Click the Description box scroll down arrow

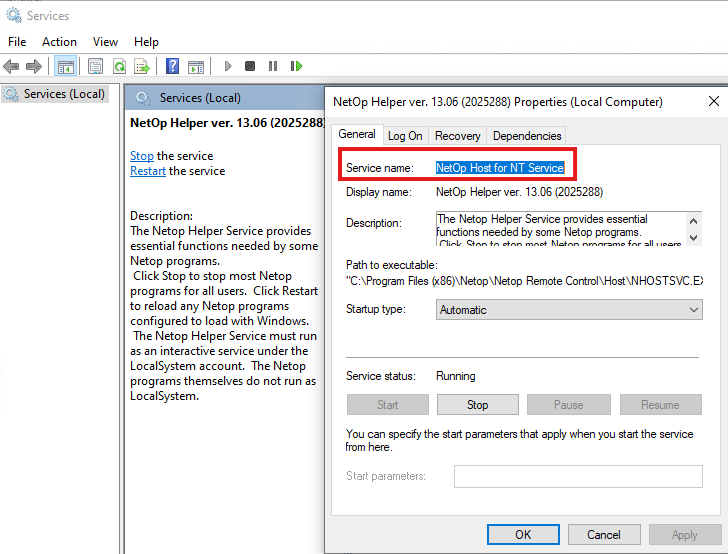pyautogui.click(x=693, y=237)
